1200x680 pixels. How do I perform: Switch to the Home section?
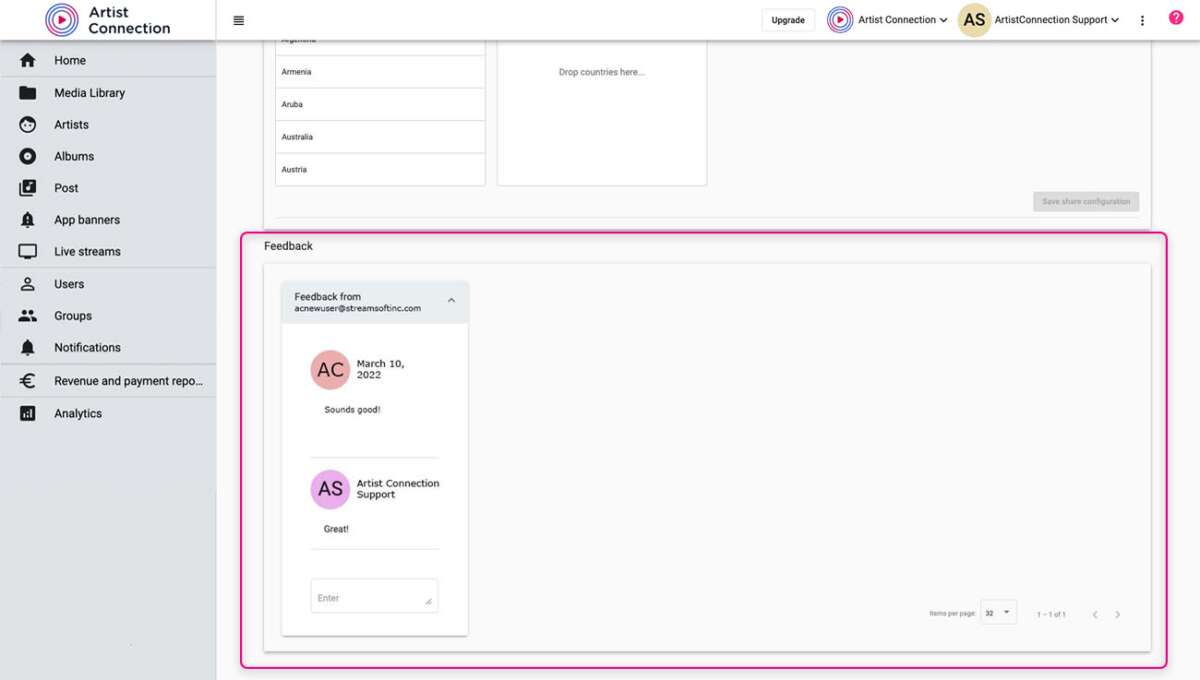click(69, 60)
